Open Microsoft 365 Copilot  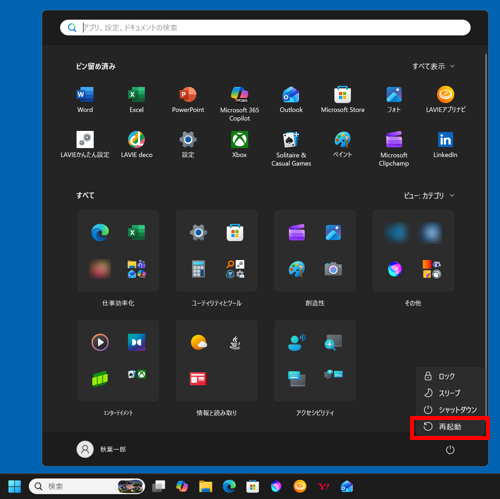[x=239, y=104]
